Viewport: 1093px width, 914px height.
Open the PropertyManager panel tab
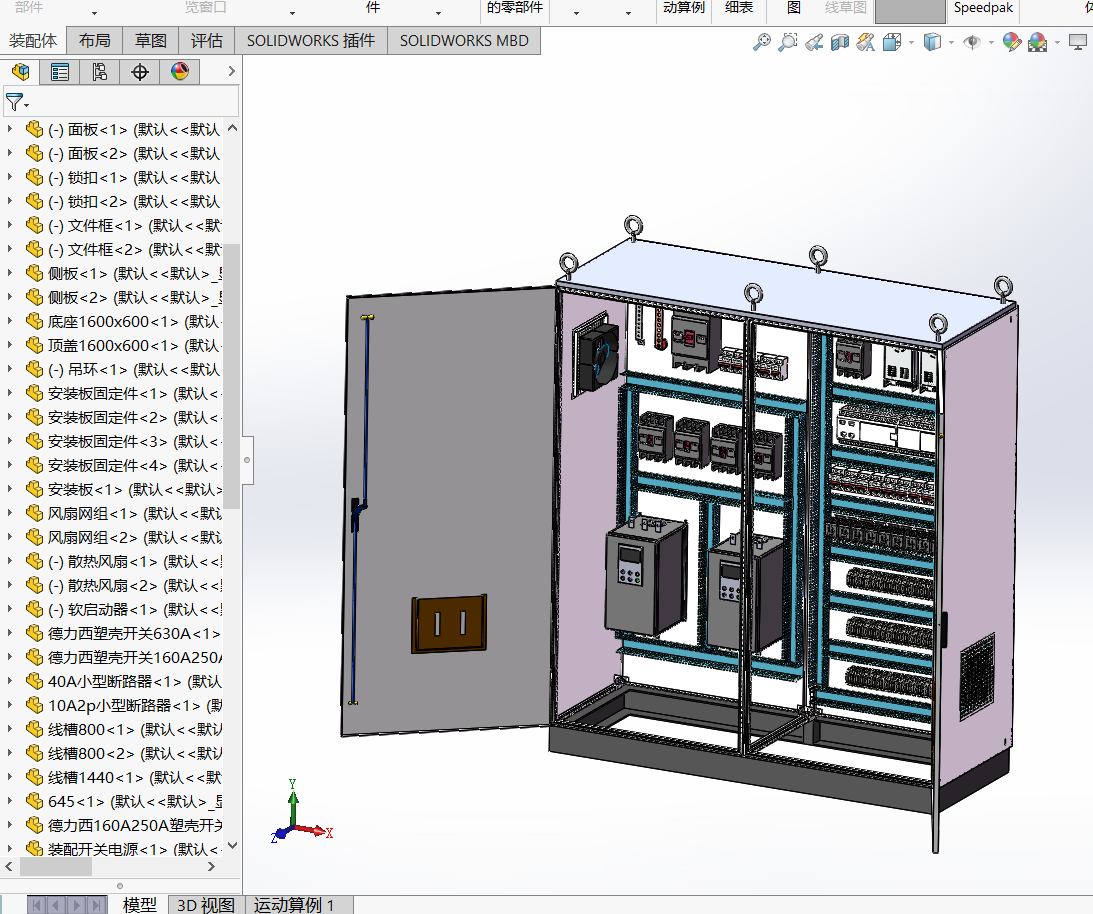click(60, 72)
